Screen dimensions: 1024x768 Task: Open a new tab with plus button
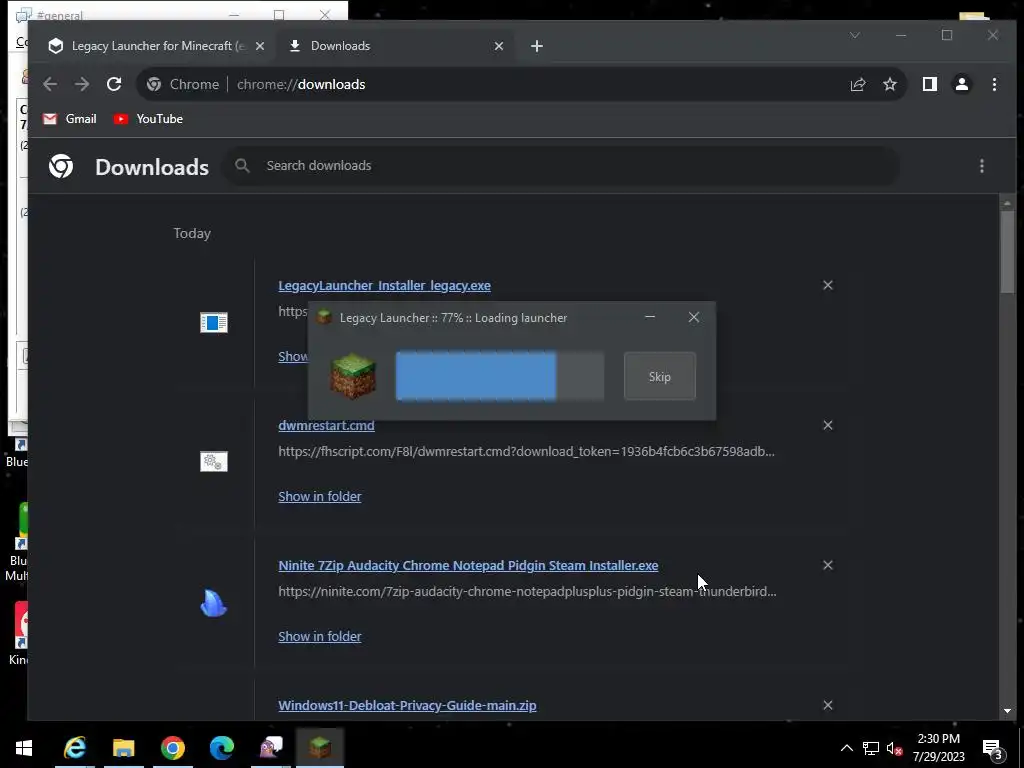(537, 46)
